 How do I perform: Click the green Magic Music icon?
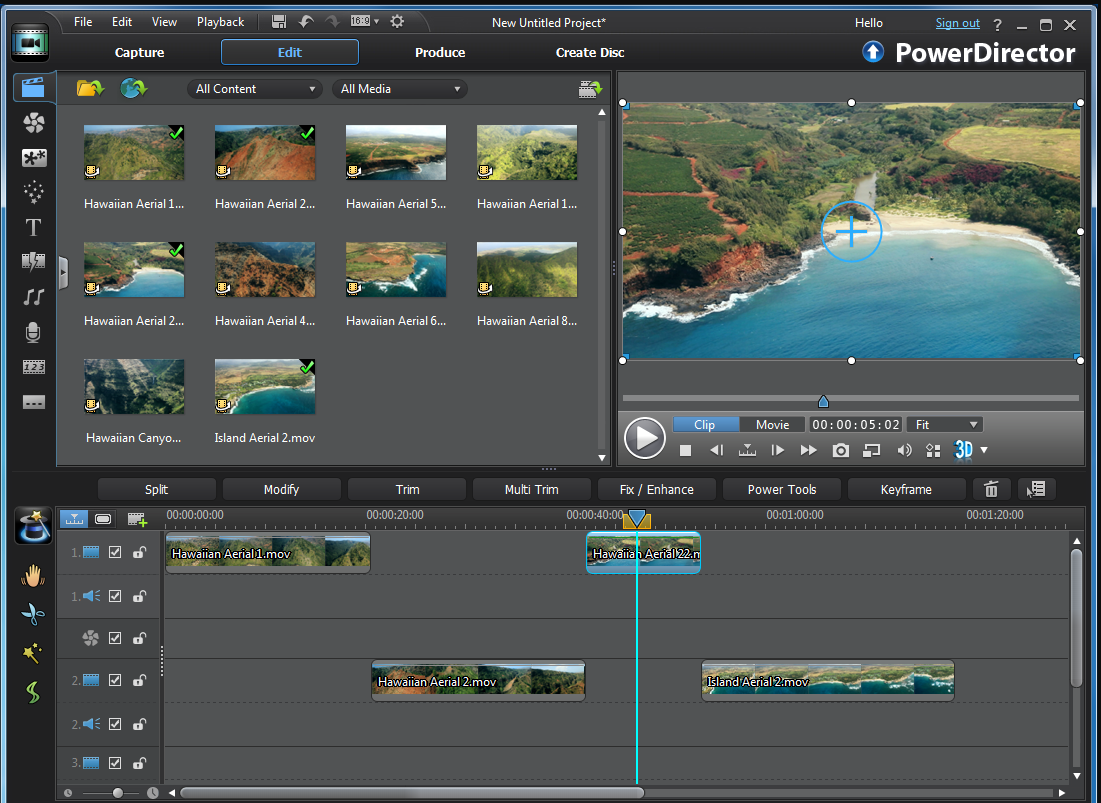33,693
